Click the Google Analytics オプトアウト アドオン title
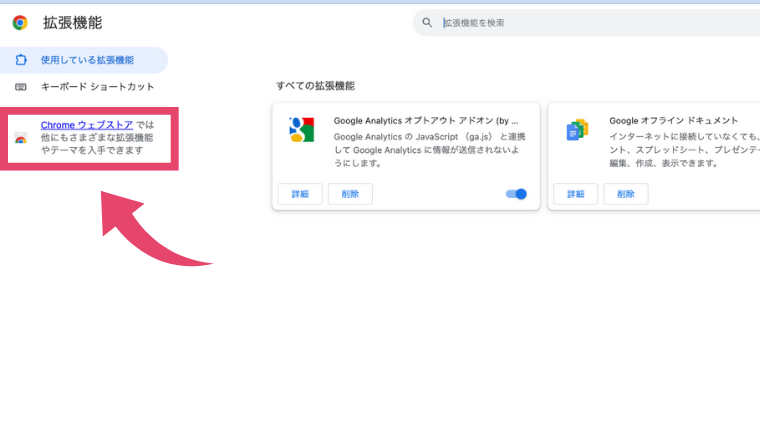 426,121
